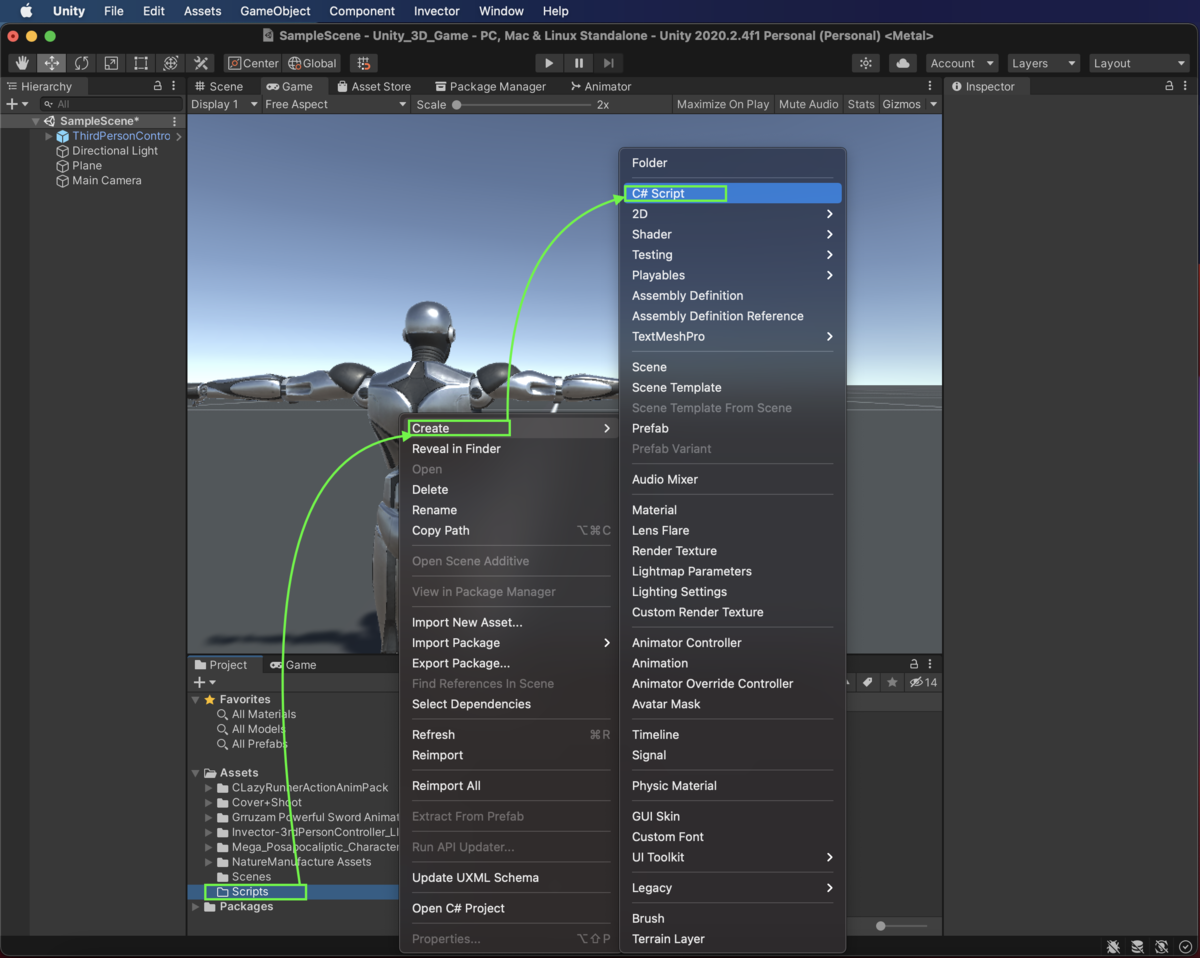Open the Display 1 dropdown
1200x958 pixels.
point(224,104)
